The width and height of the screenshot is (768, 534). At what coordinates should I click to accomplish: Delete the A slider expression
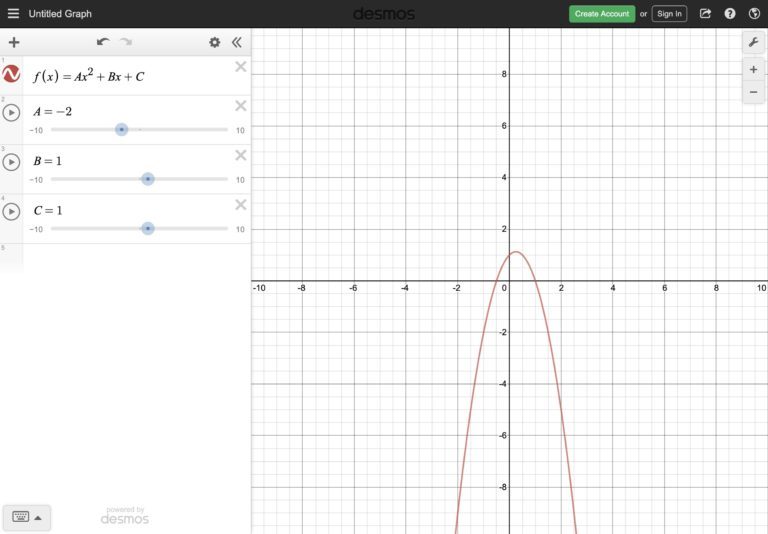tap(240, 106)
